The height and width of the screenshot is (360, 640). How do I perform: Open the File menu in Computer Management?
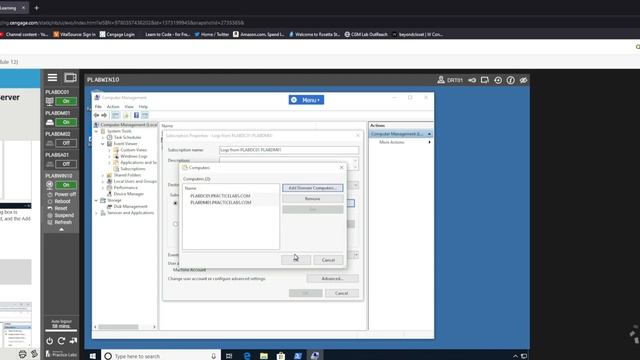tap(98, 107)
